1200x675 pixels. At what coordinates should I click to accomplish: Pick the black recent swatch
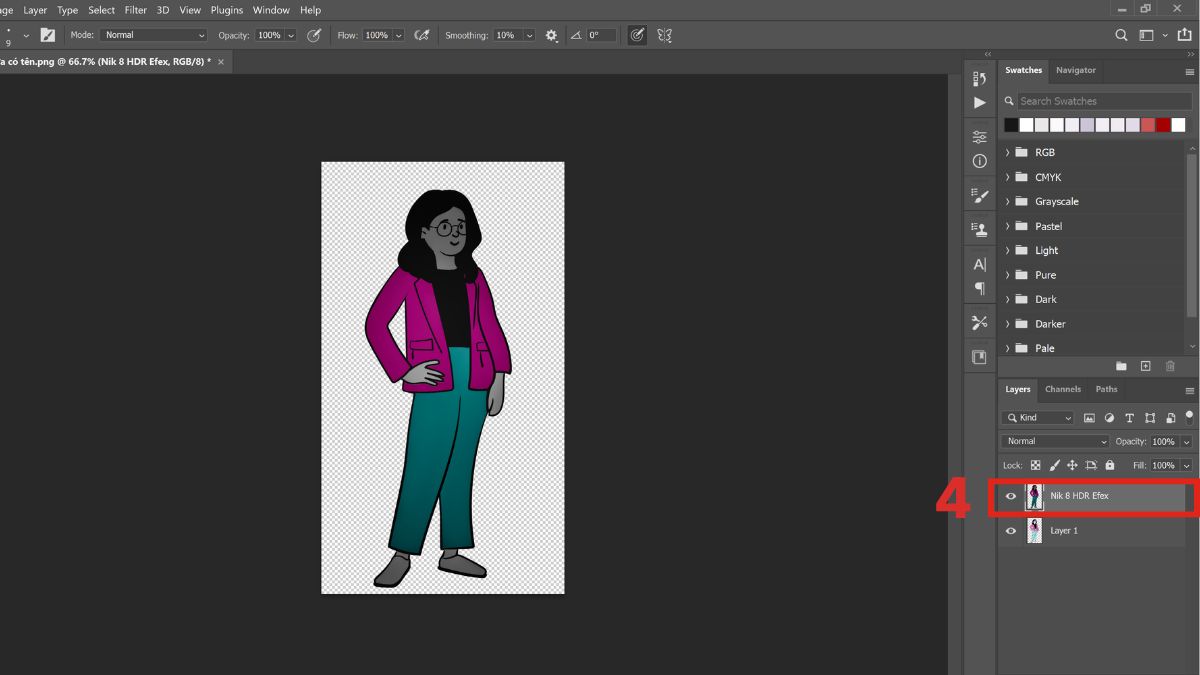pyautogui.click(x=1011, y=125)
